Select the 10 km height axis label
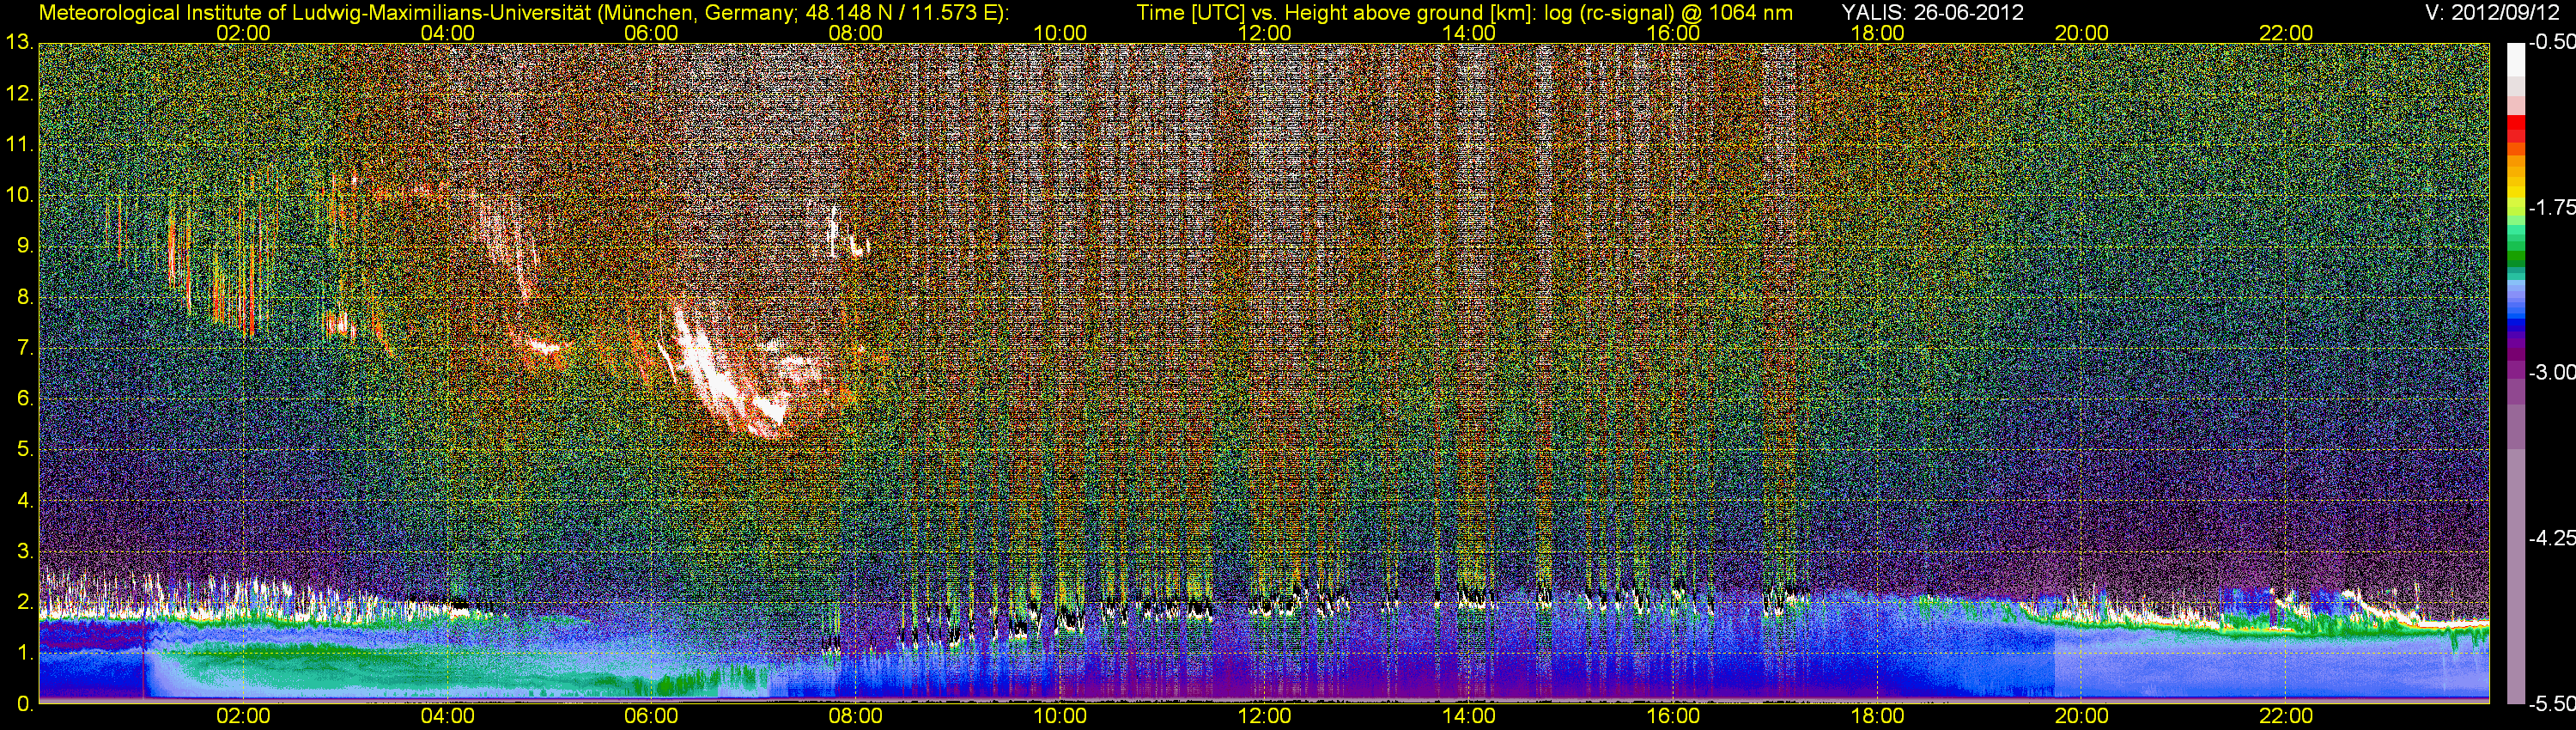 click(x=19, y=195)
